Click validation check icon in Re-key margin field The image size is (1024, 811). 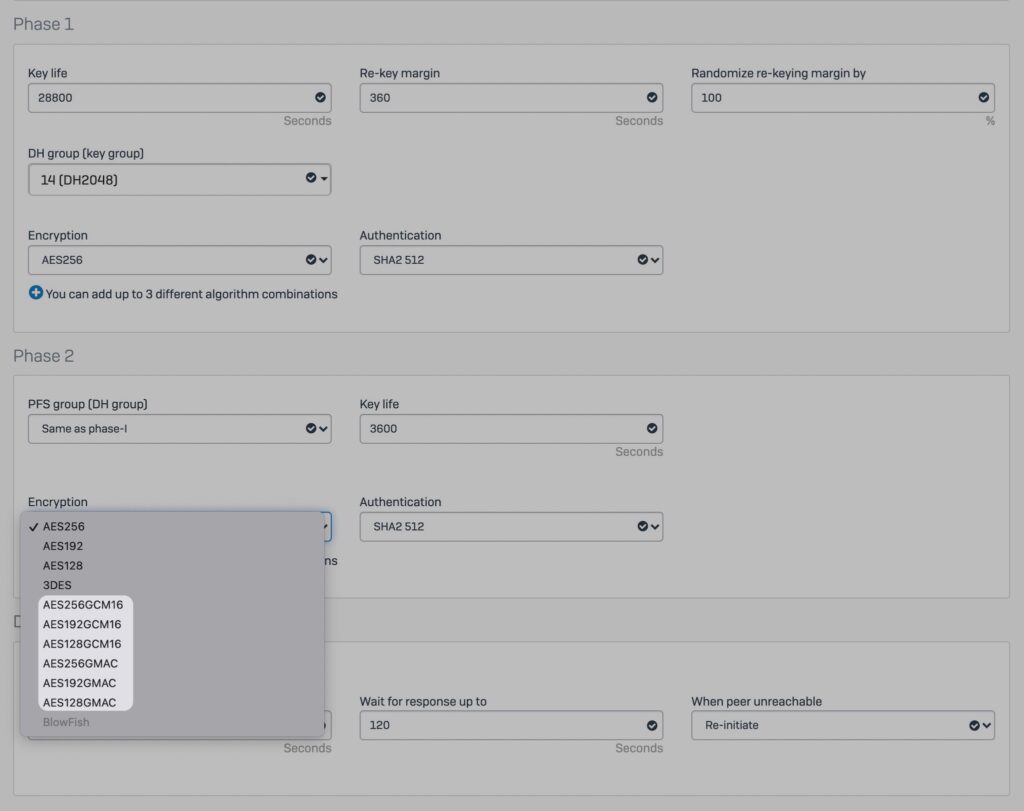652,97
